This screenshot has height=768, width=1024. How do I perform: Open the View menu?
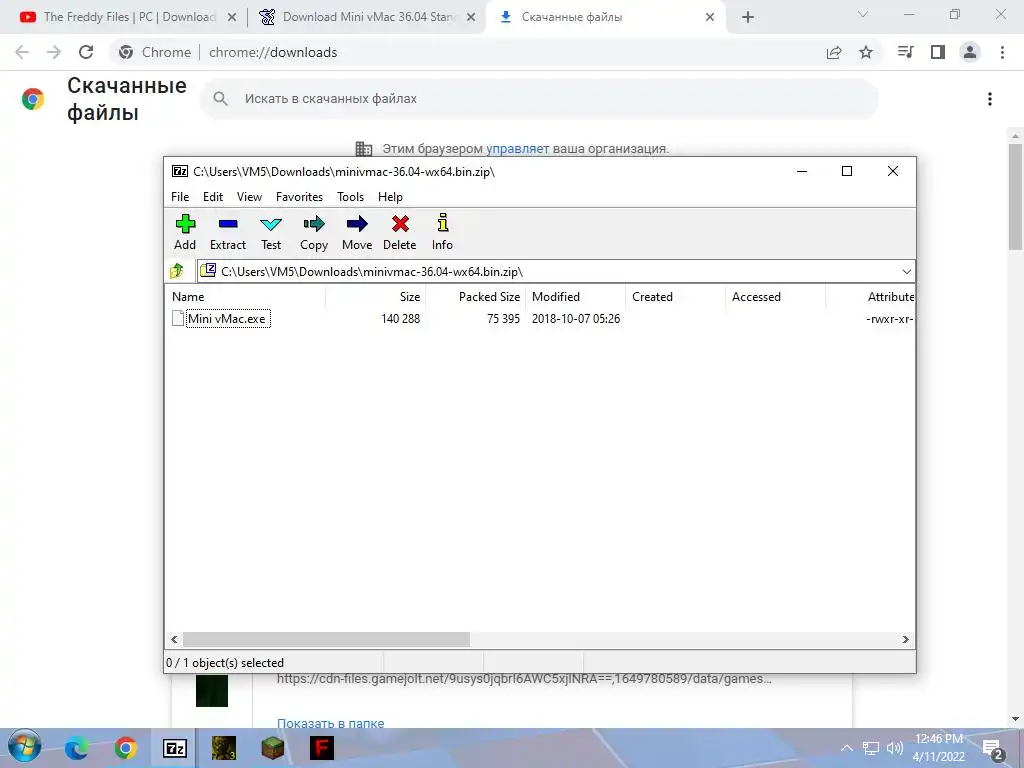[x=249, y=197]
